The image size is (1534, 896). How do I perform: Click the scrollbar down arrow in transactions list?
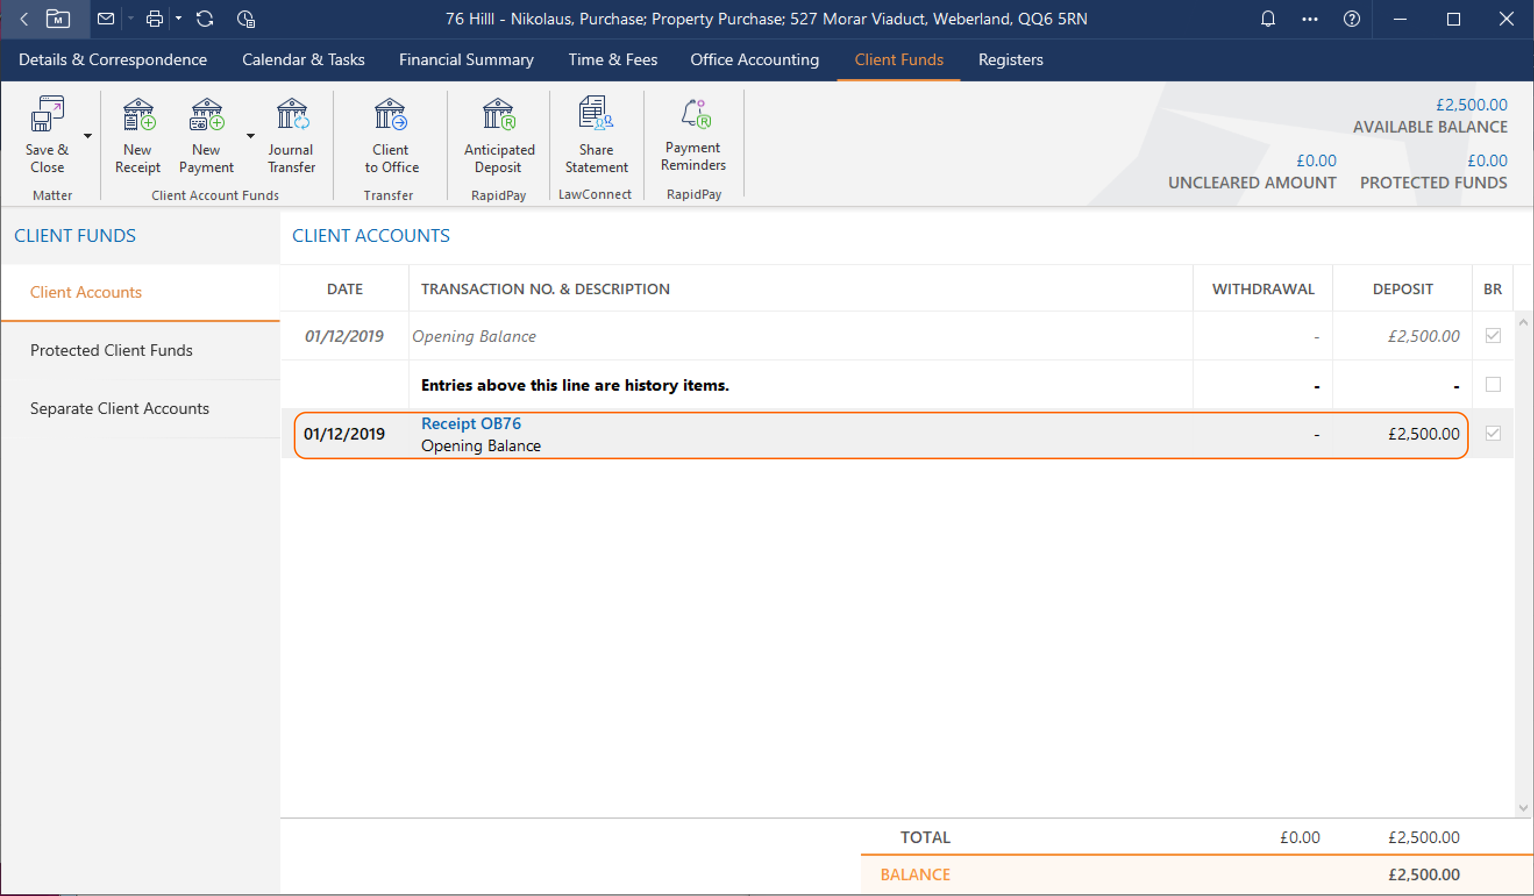click(x=1523, y=808)
